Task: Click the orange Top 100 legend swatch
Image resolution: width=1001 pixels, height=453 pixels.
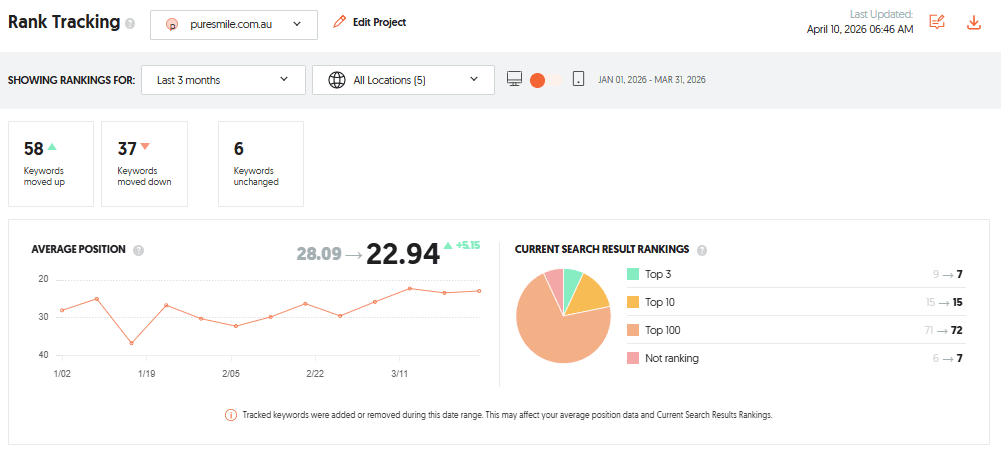Action: 633,330
